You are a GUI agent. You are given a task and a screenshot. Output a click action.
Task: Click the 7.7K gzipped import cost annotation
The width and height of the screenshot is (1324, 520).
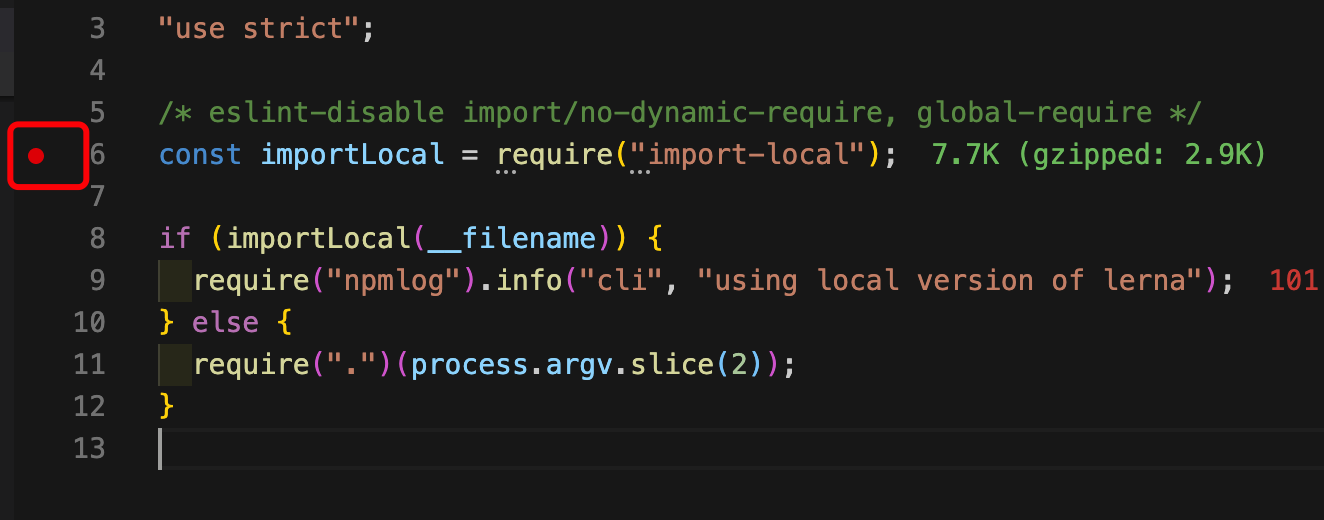click(x=1098, y=155)
